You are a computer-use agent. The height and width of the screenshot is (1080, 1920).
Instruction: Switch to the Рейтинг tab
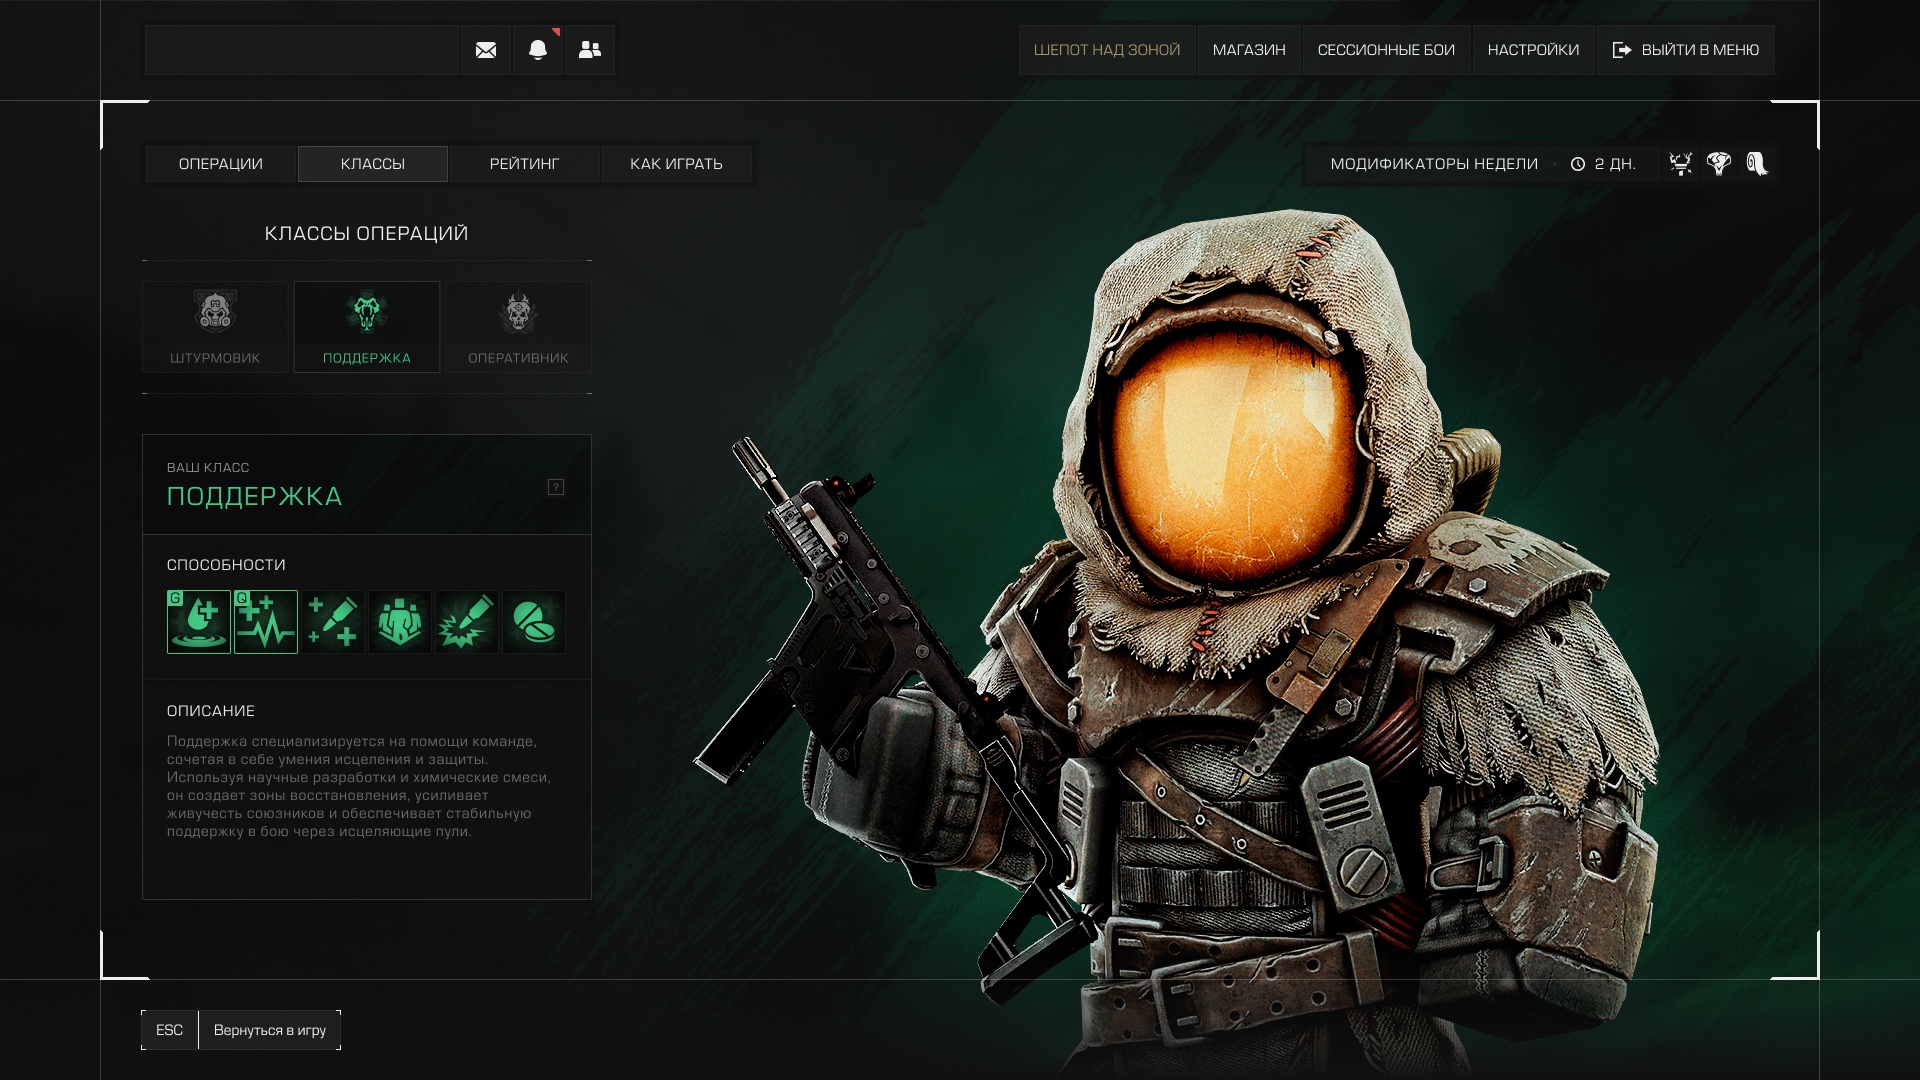point(524,164)
